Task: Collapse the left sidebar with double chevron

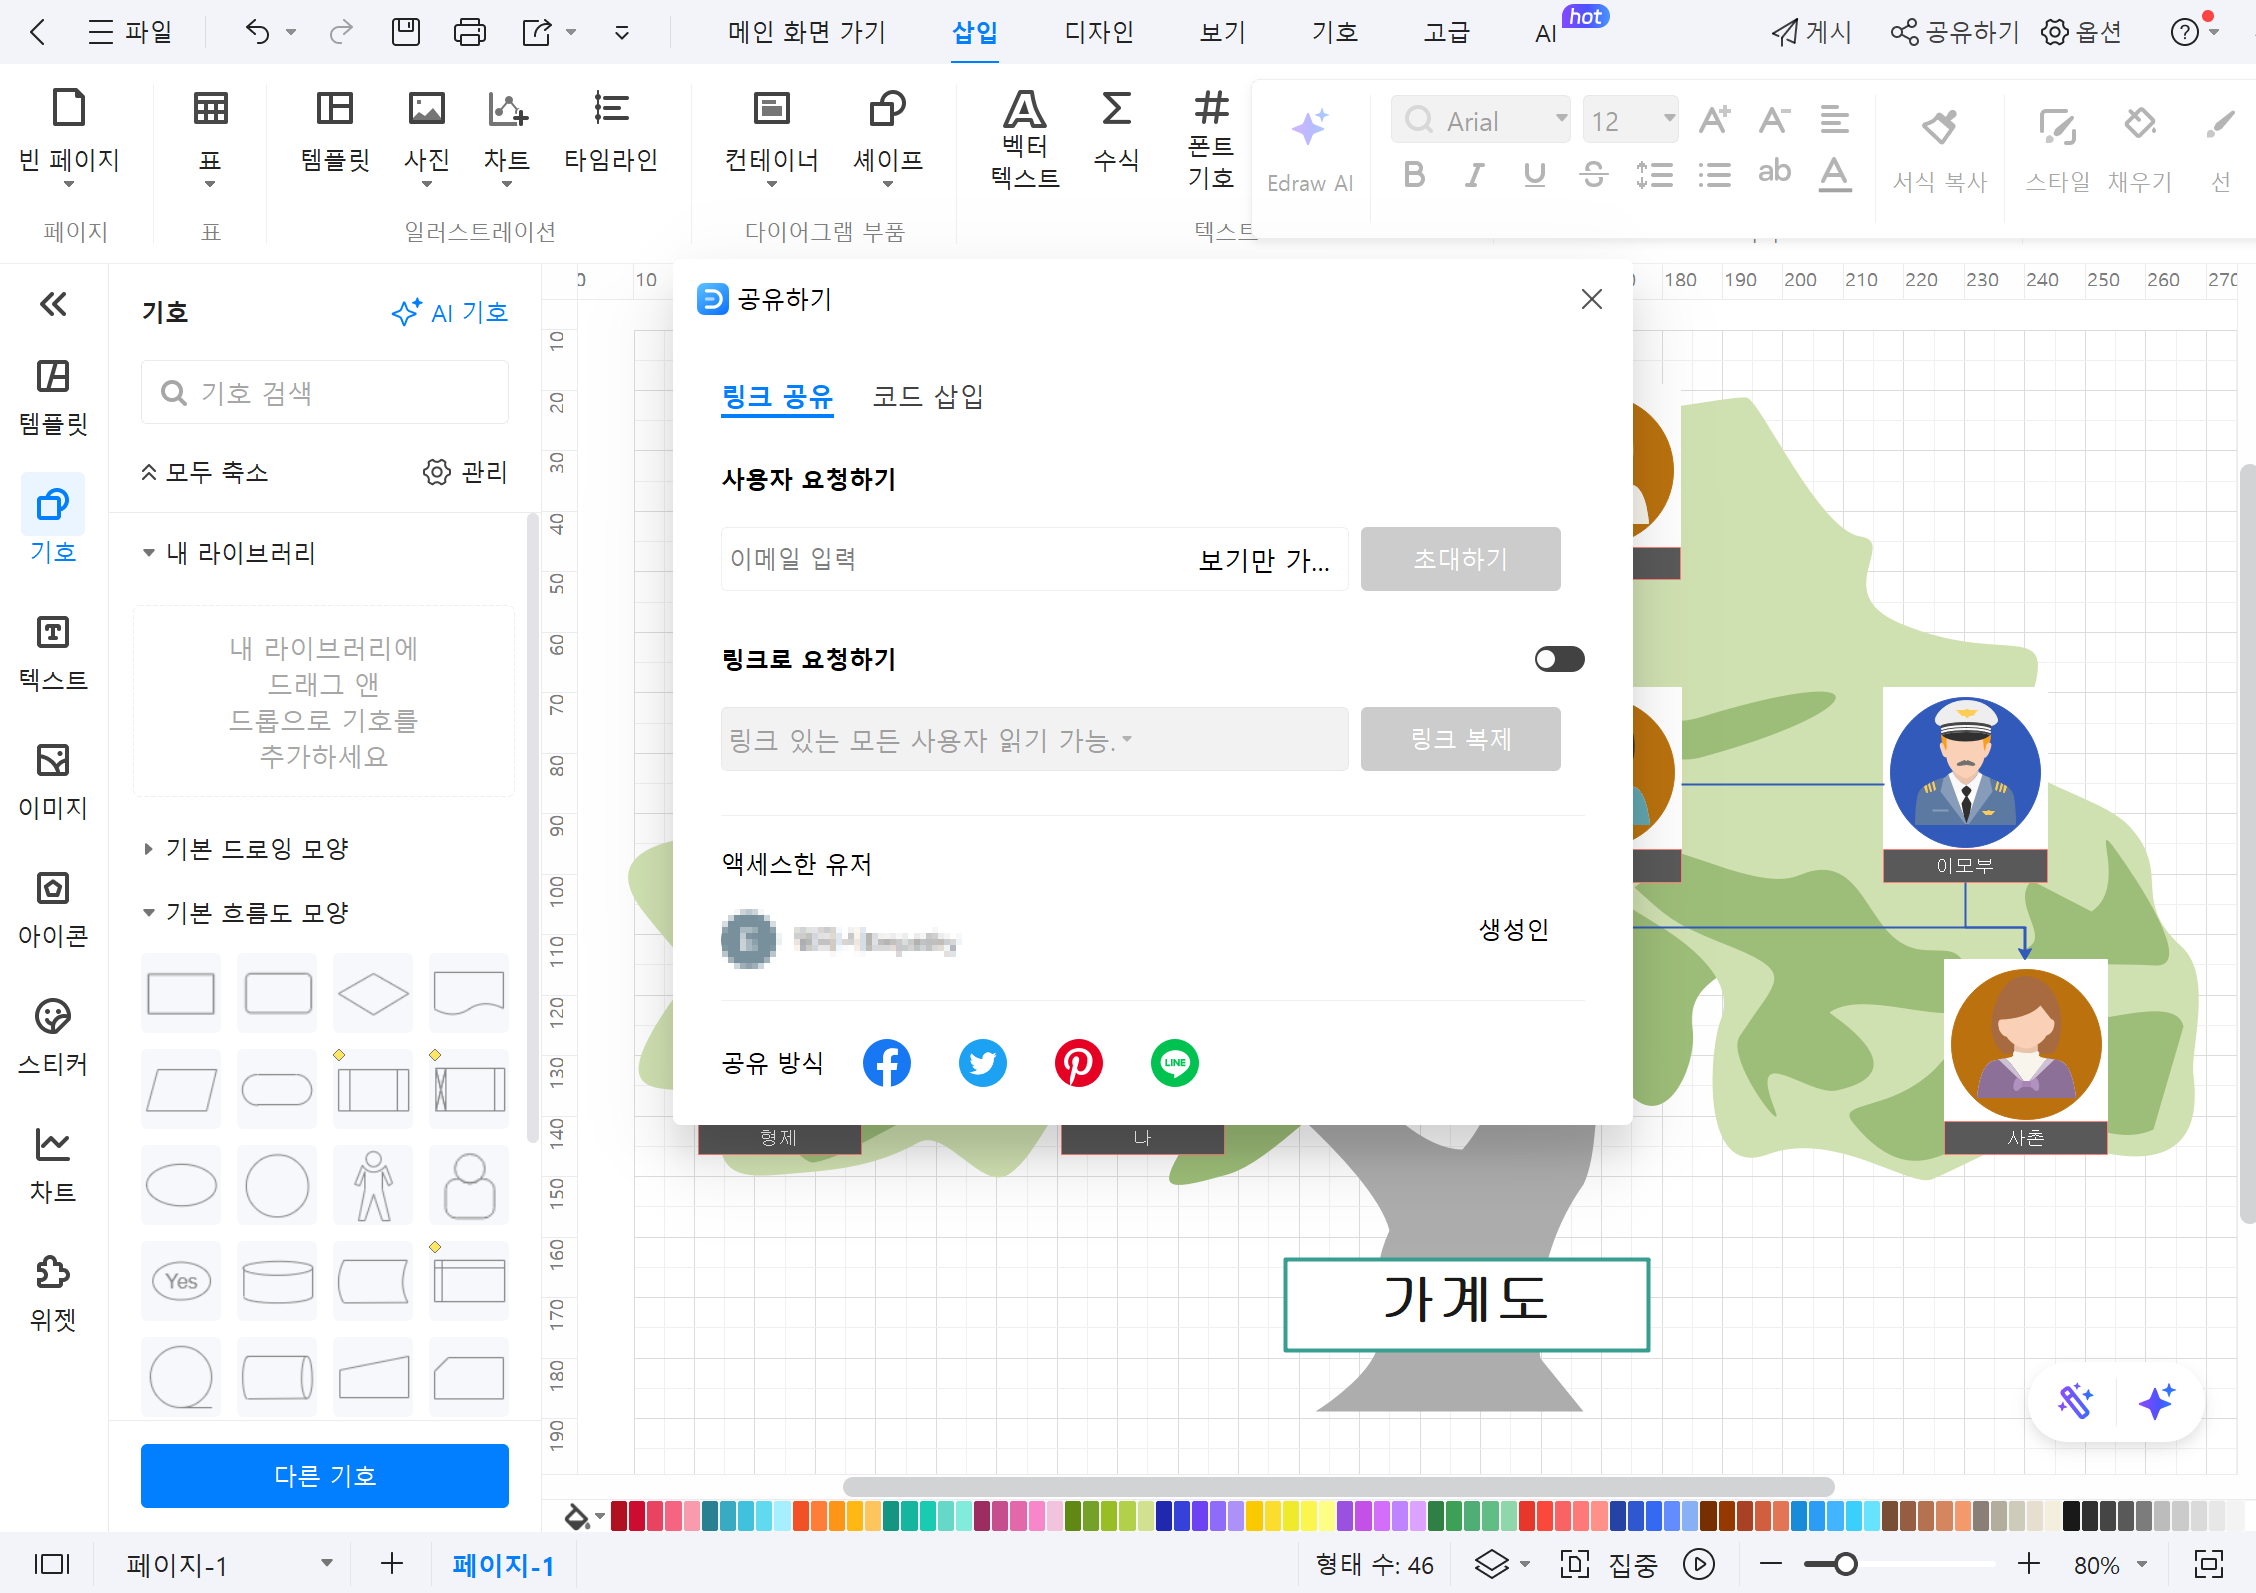Action: [53, 304]
